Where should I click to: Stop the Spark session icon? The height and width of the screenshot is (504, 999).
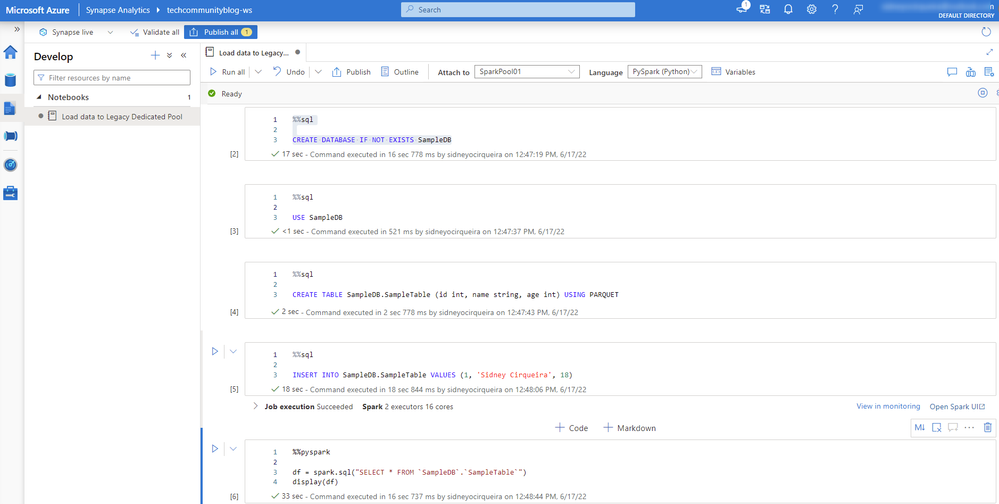pyautogui.click(x=982, y=93)
